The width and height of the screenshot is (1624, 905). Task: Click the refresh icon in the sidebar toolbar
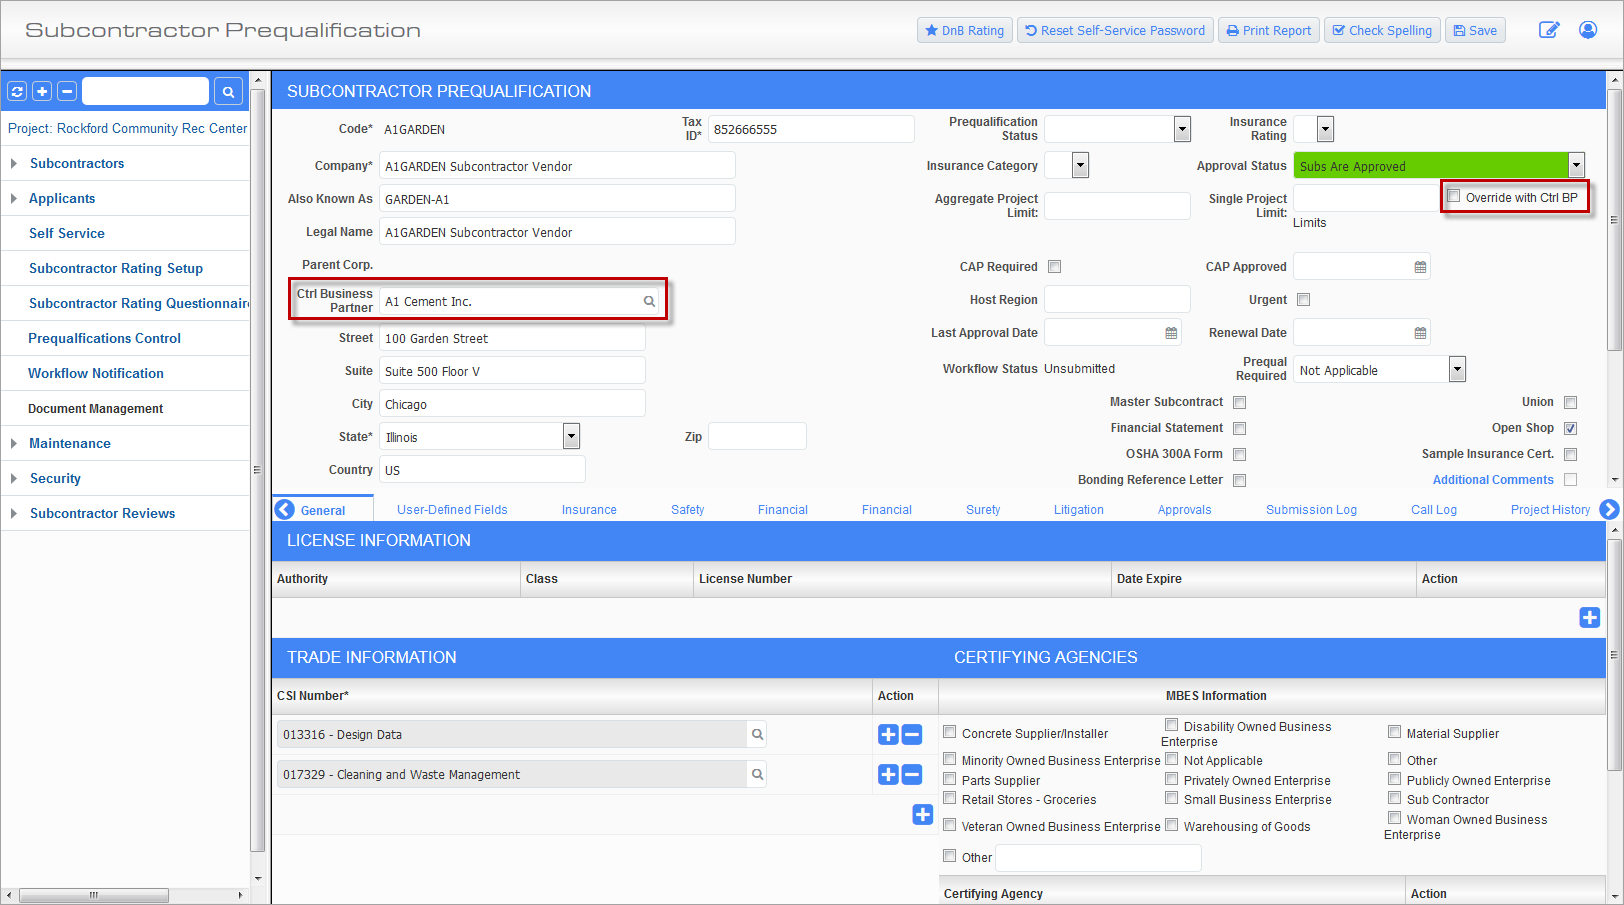click(17, 91)
